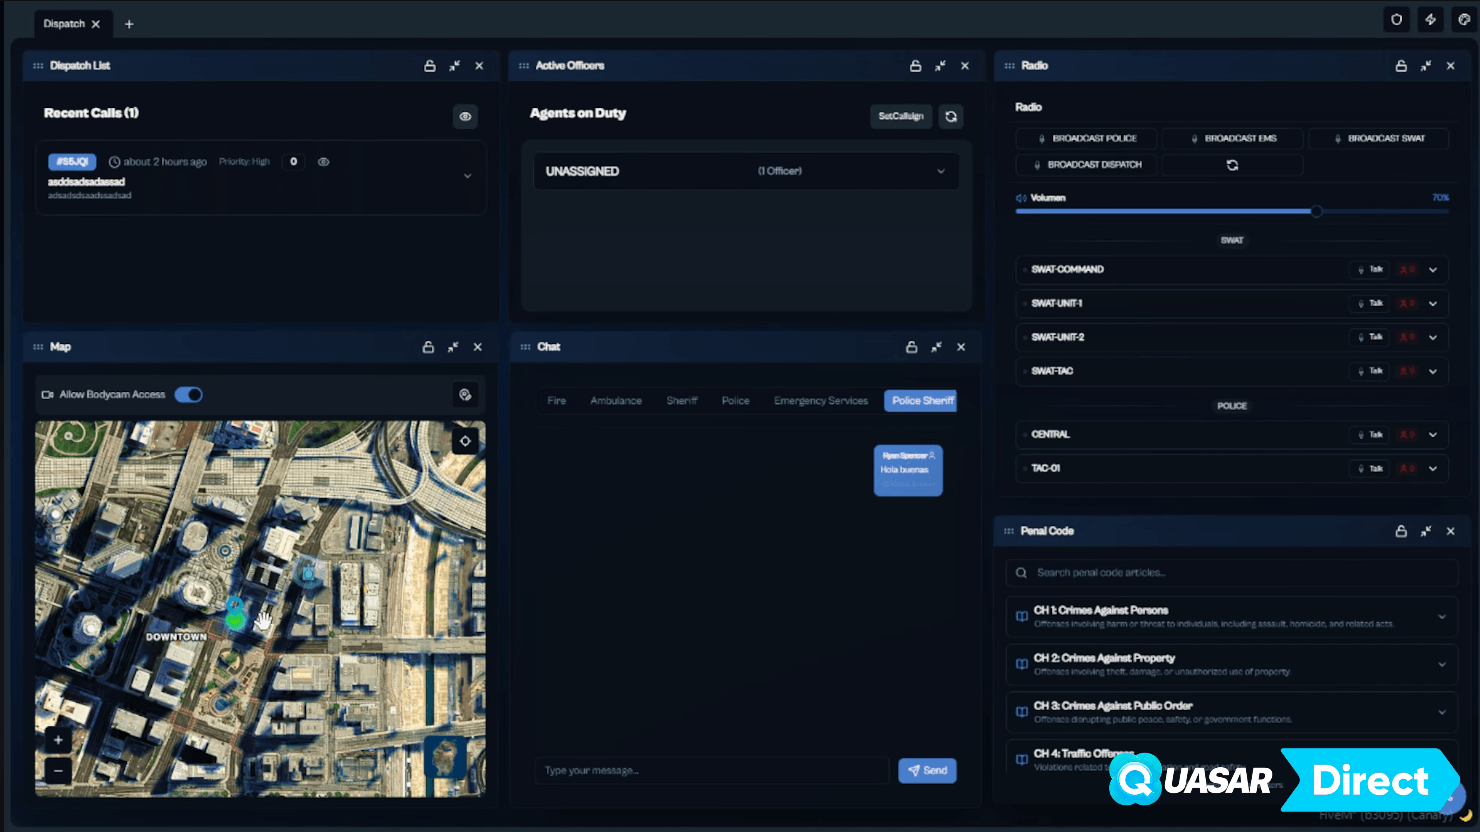Viewport: 1480px width, 832px height.
Task: Mute the SWAT-COMMAND channel
Action: point(1407,270)
